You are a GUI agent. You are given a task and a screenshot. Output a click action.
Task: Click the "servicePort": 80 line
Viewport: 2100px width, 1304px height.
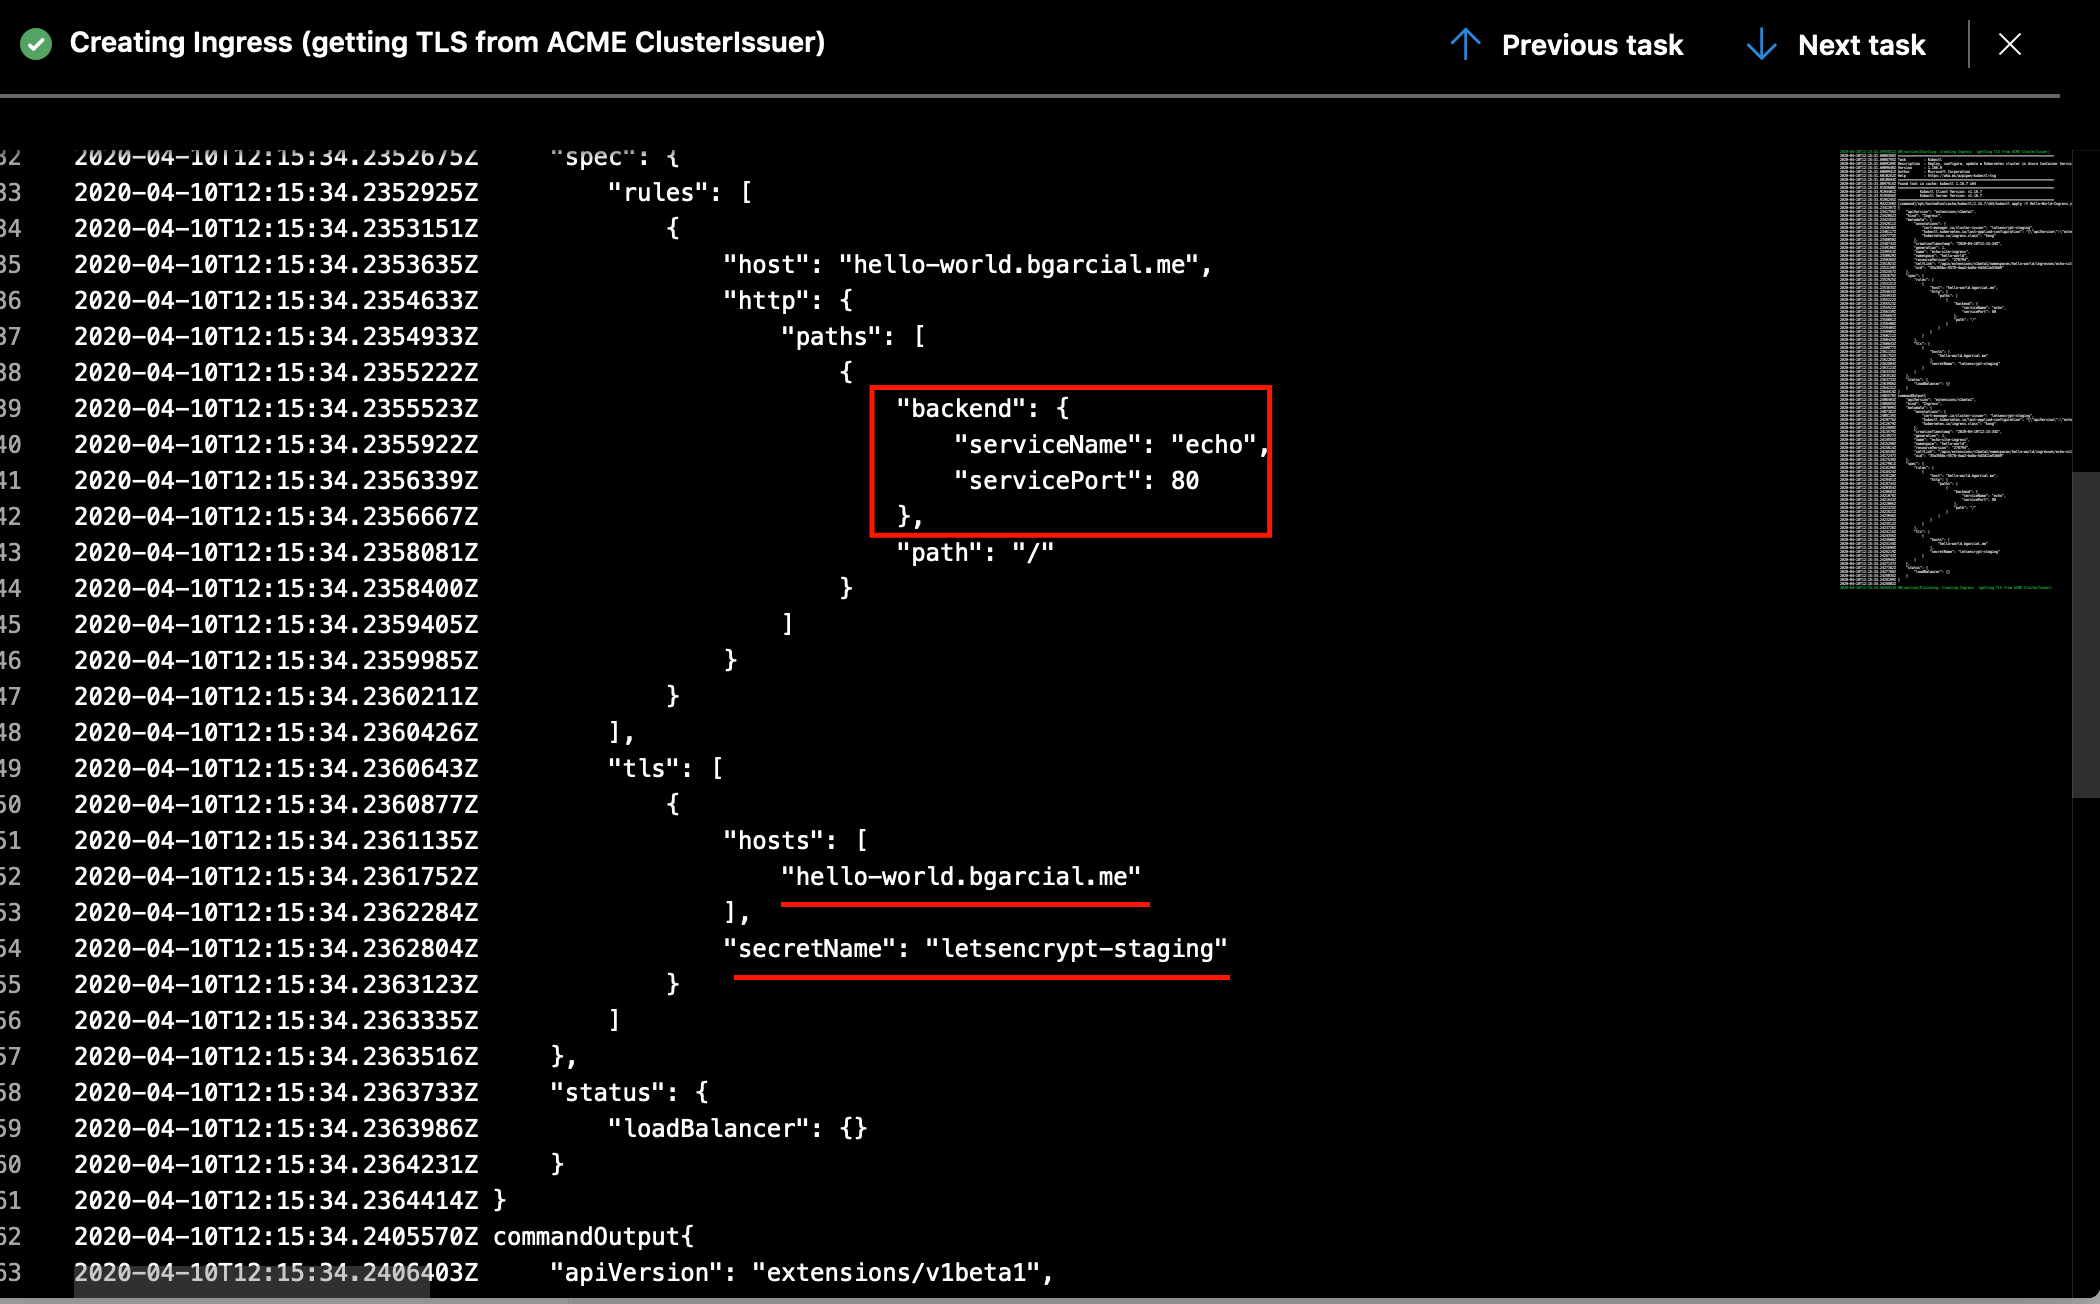[x=1076, y=480]
